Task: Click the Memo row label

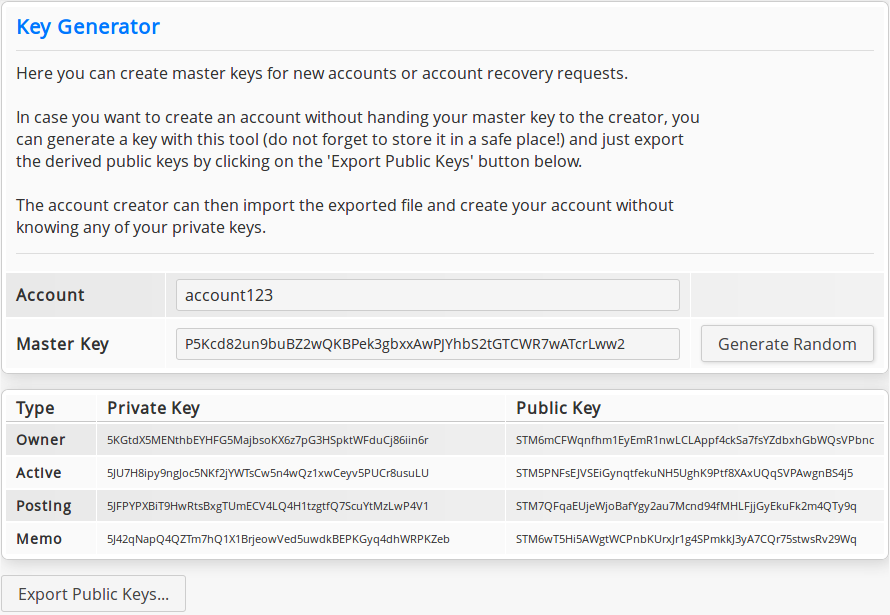Action: coord(39,538)
